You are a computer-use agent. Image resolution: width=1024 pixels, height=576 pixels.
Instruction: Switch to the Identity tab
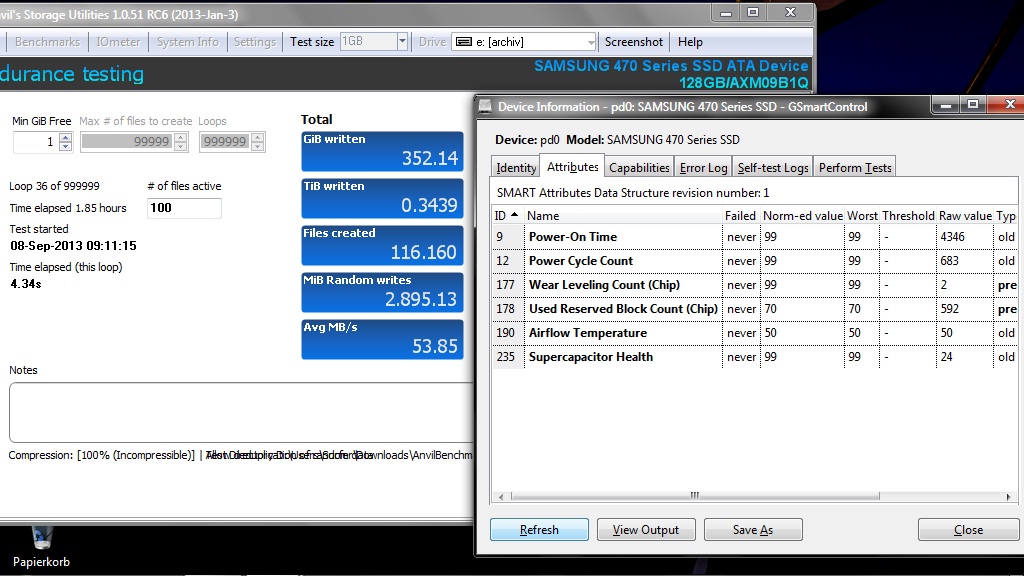(x=516, y=168)
